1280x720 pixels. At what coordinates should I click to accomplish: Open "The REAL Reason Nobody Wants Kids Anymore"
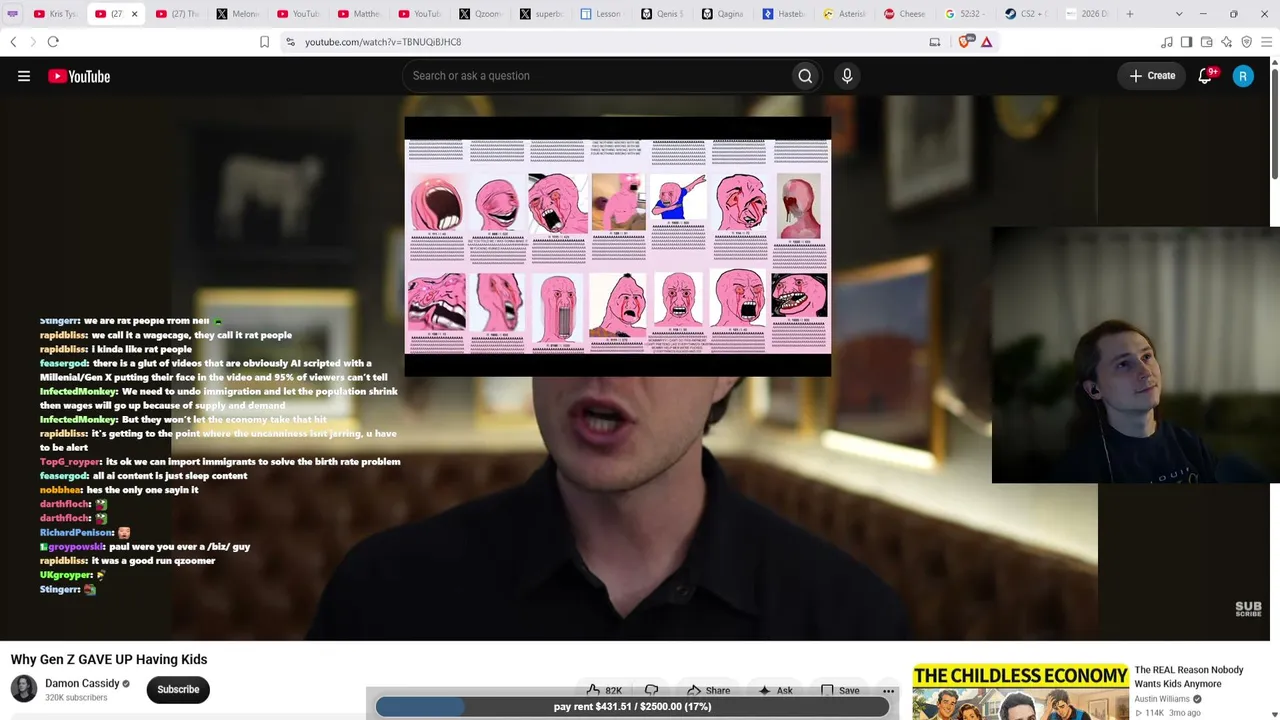pyautogui.click(x=1189, y=677)
